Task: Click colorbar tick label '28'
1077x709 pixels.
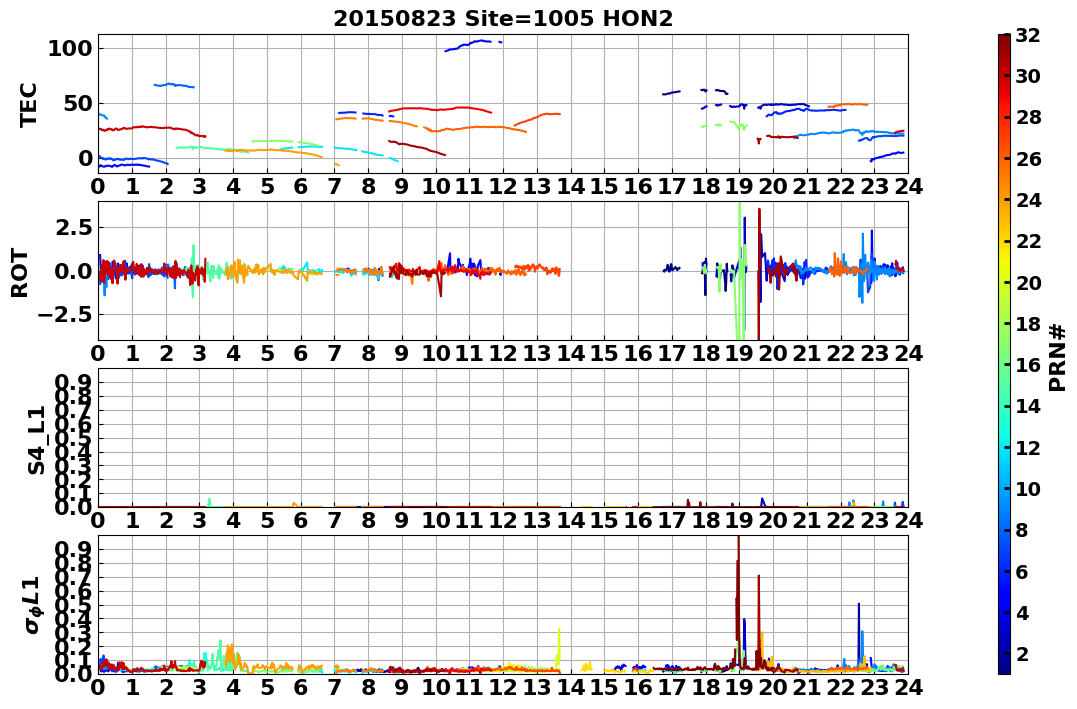Action: (1028, 117)
